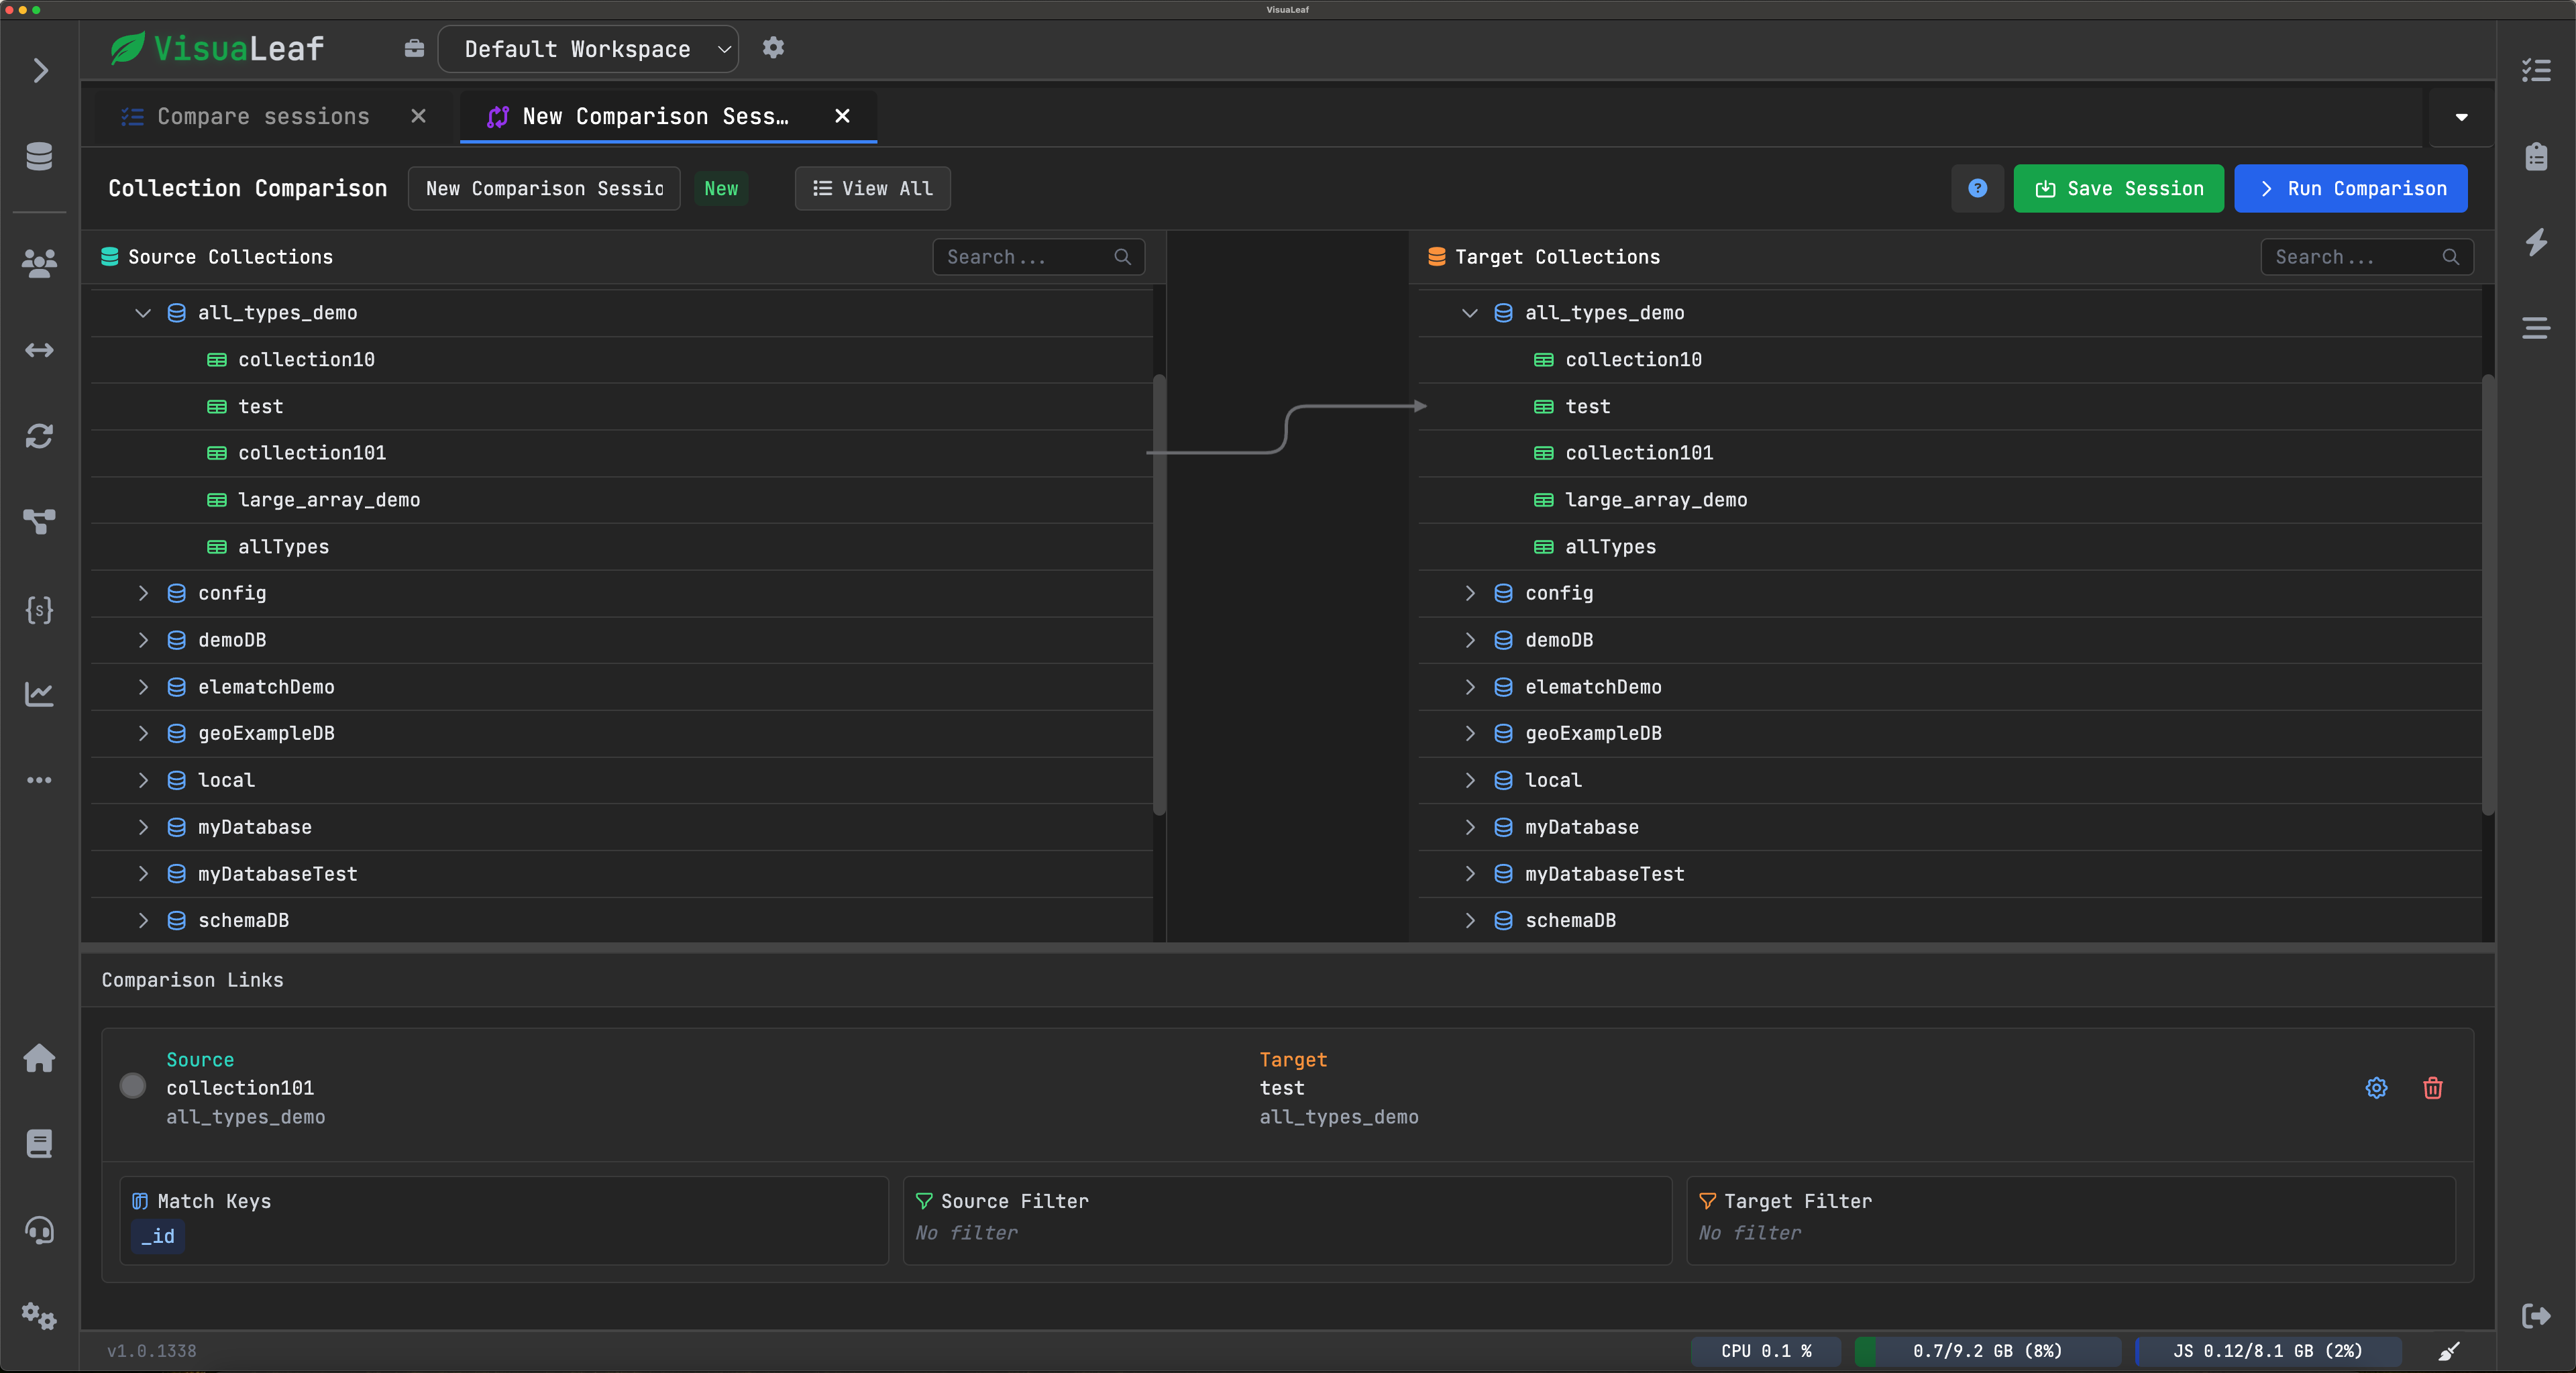Open the database icon in left sidebar
This screenshot has height=1373, width=2576.
coord(39,157)
